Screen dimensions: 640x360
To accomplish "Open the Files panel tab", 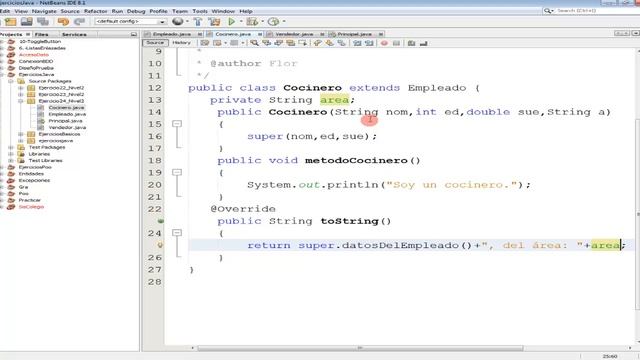I will (x=42, y=34).
